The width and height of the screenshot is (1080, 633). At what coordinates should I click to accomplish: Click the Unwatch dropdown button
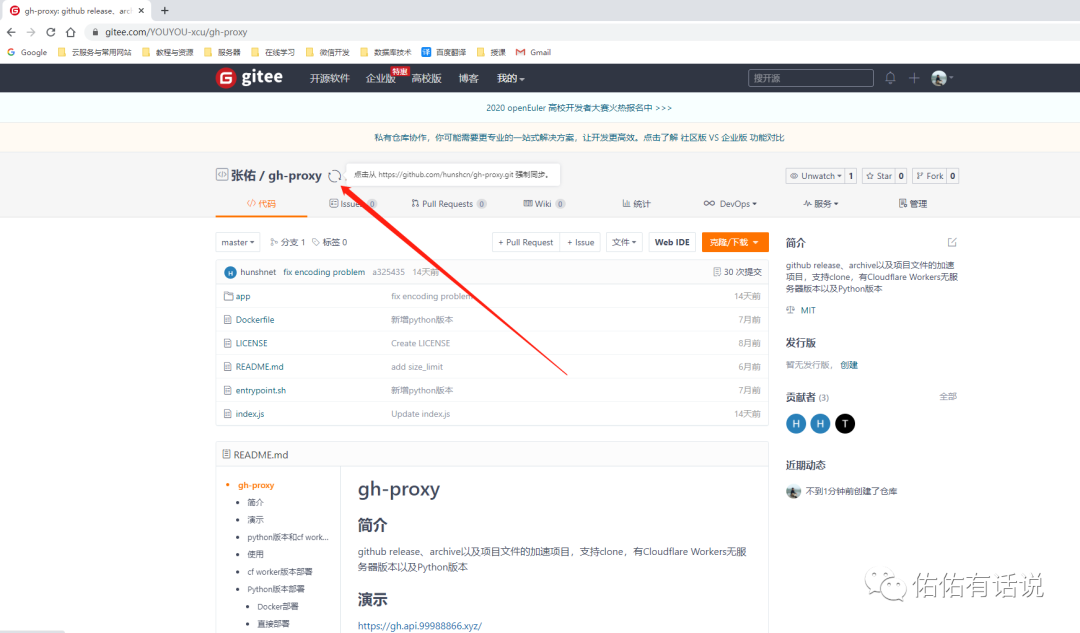[816, 176]
